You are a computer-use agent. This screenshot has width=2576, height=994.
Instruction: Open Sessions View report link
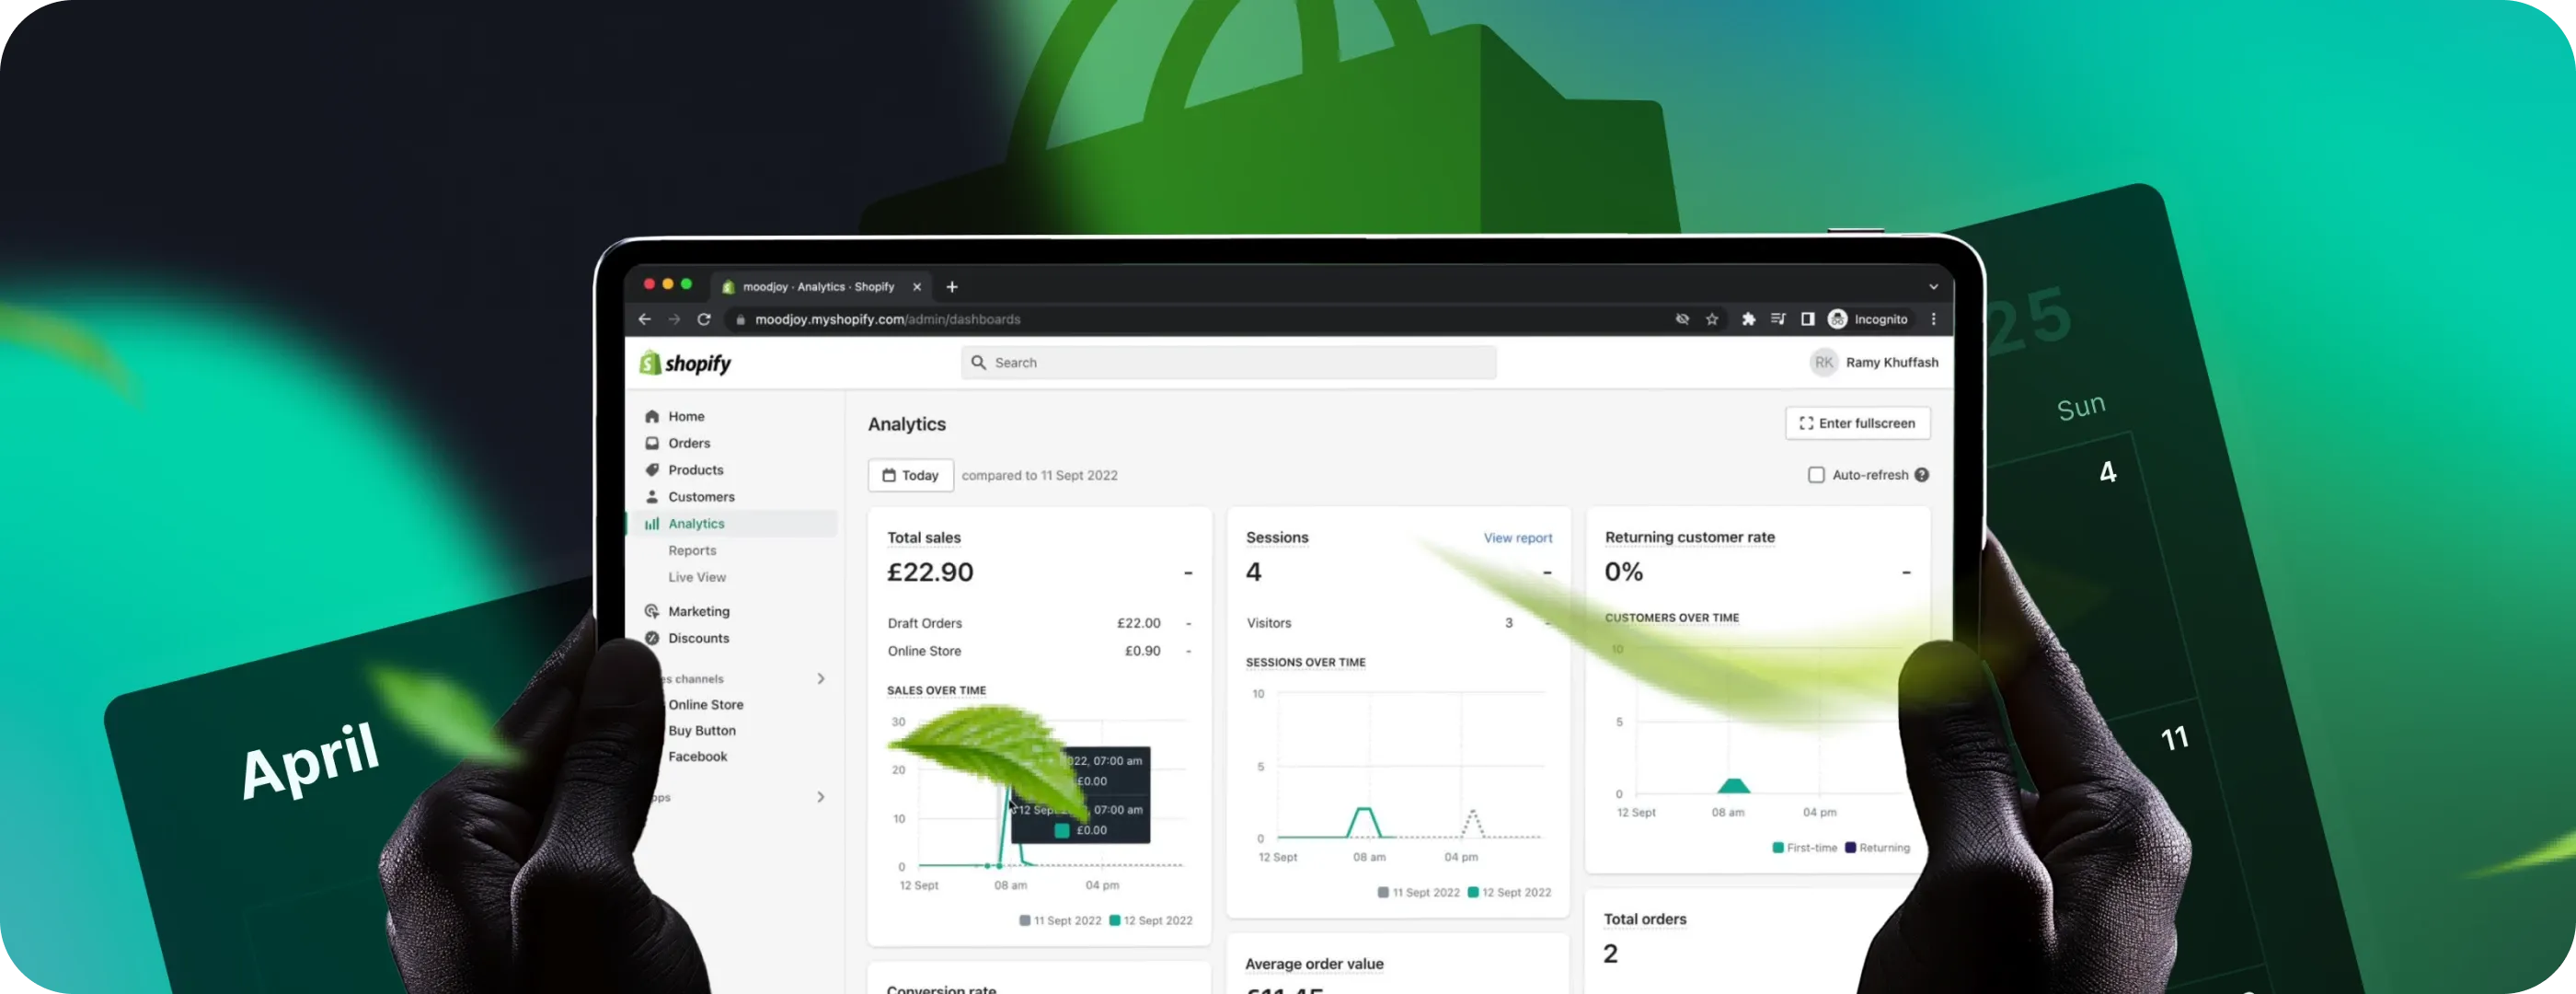pyautogui.click(x=1517, y=538)
